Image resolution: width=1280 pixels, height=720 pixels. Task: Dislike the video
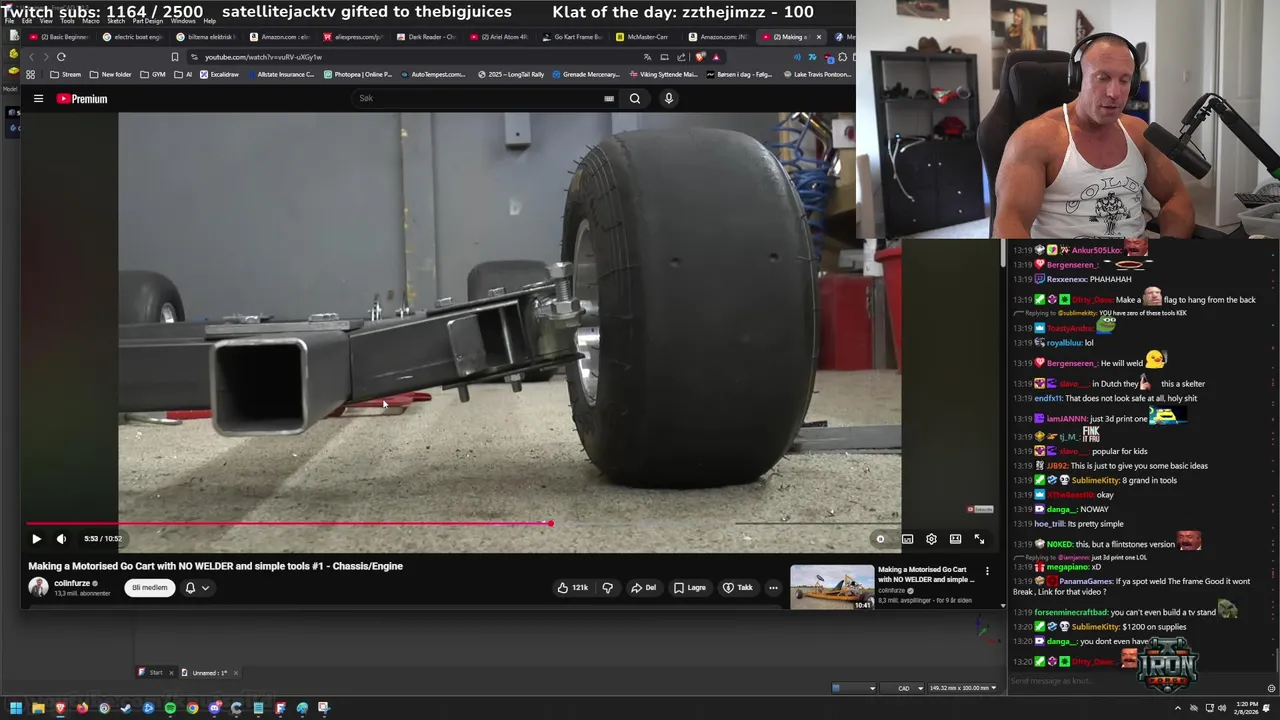point(607,588)
